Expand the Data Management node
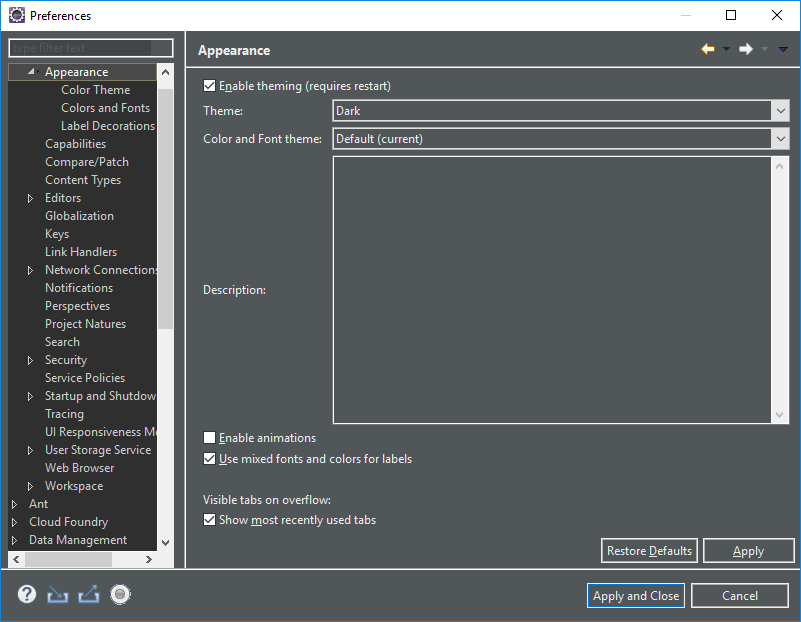Image resolution: width=801 pixels, height=622 pixels. (14, 540)
